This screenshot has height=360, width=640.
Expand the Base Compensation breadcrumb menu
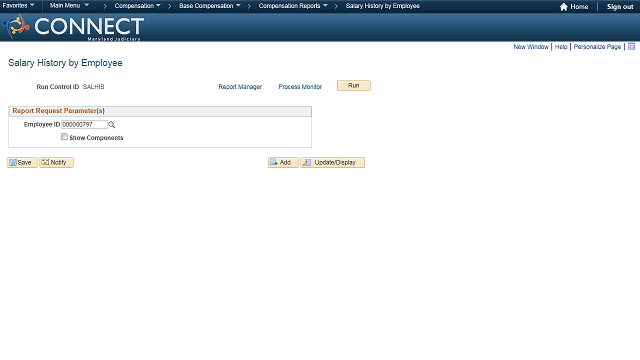tap(210, 6)
